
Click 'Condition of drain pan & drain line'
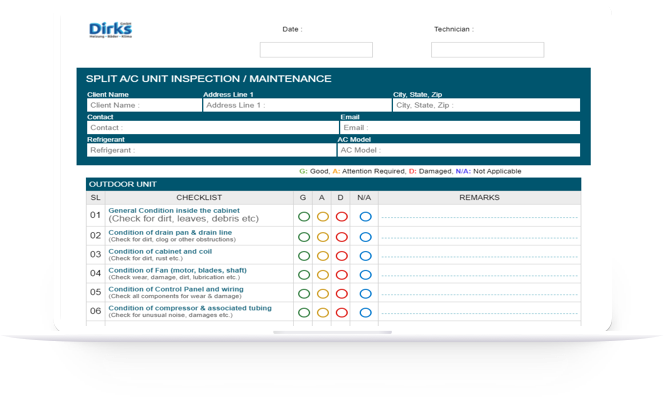(170, 233)
